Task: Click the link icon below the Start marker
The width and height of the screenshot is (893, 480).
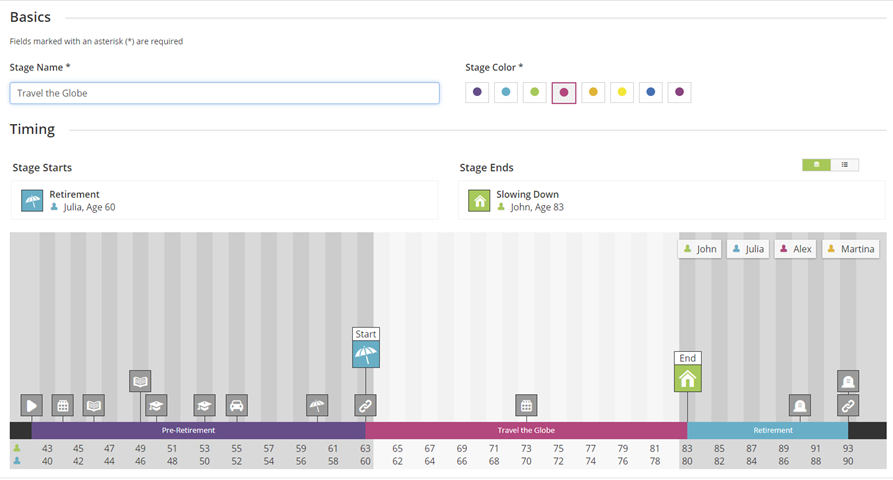Action: coord(366,405)
